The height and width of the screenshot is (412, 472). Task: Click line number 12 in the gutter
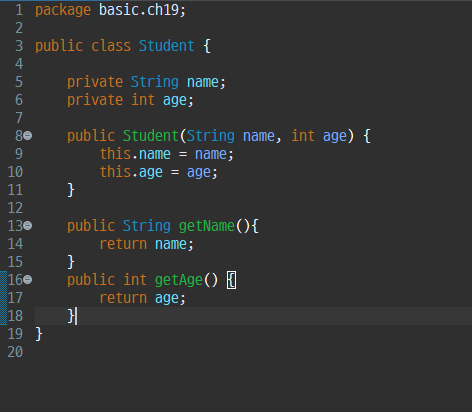point(15,208)
